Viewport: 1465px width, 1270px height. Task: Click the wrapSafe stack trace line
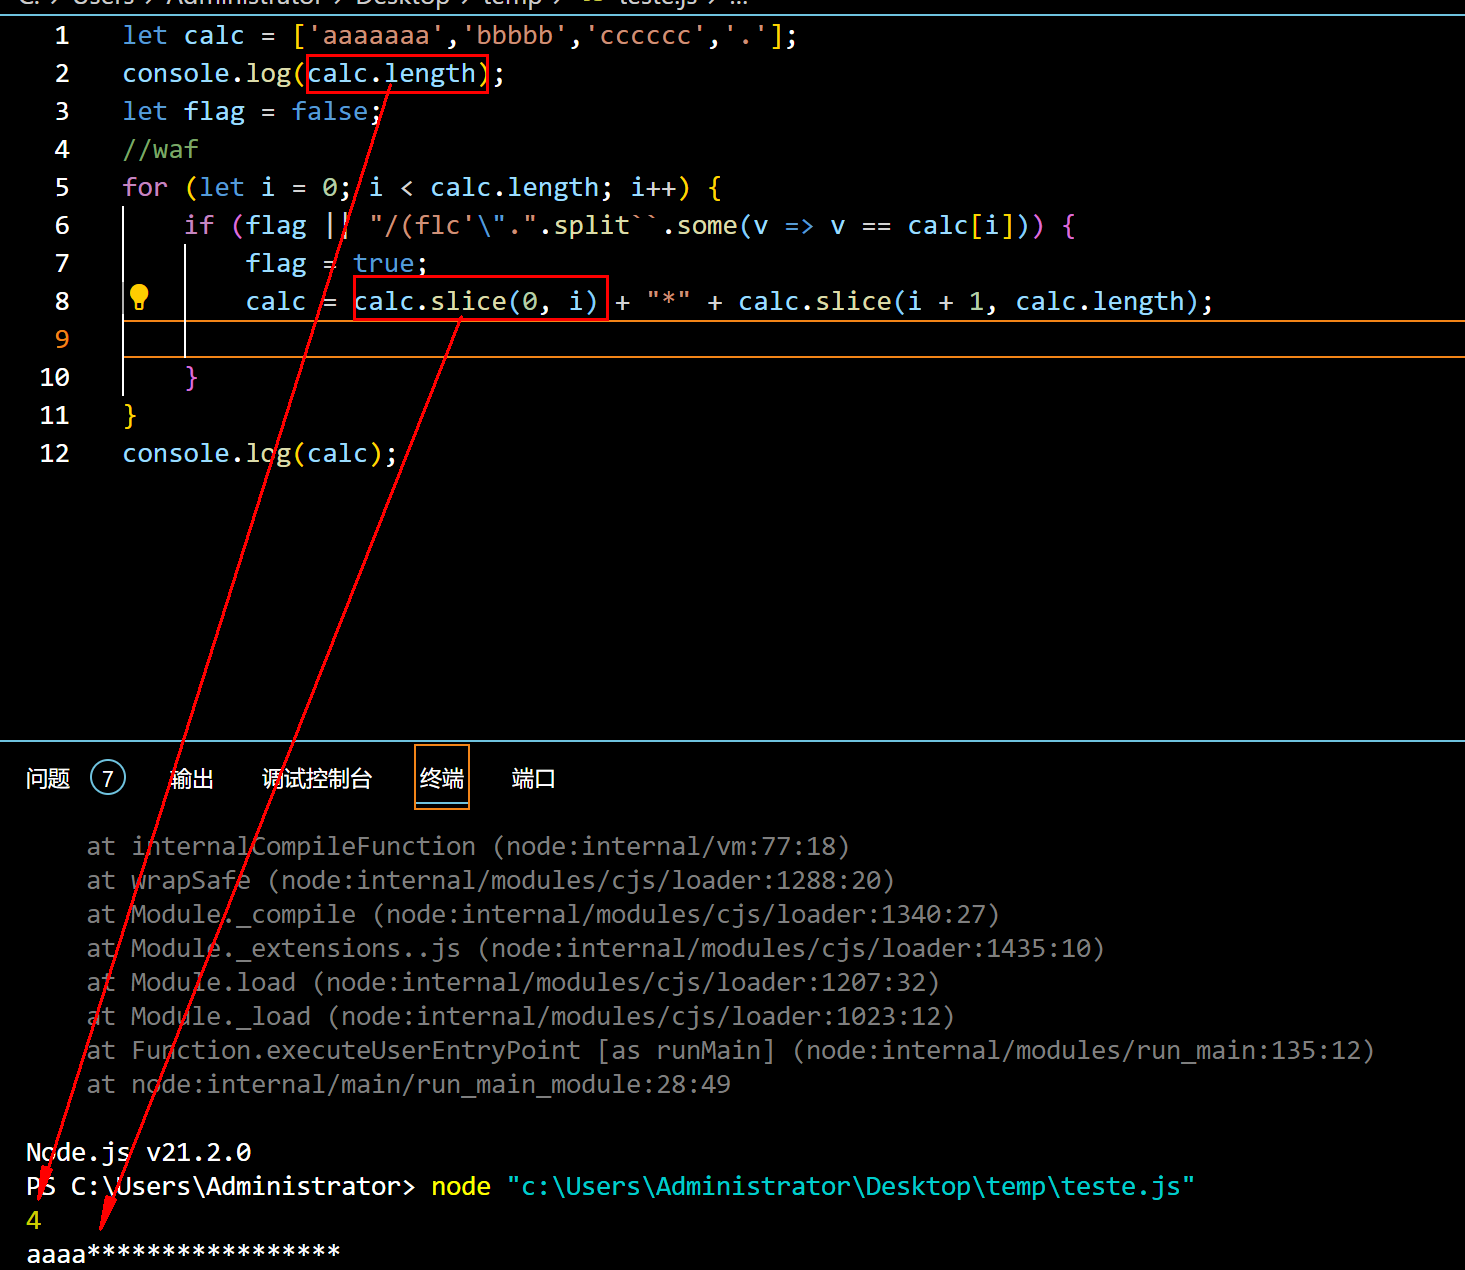[490, 881]
